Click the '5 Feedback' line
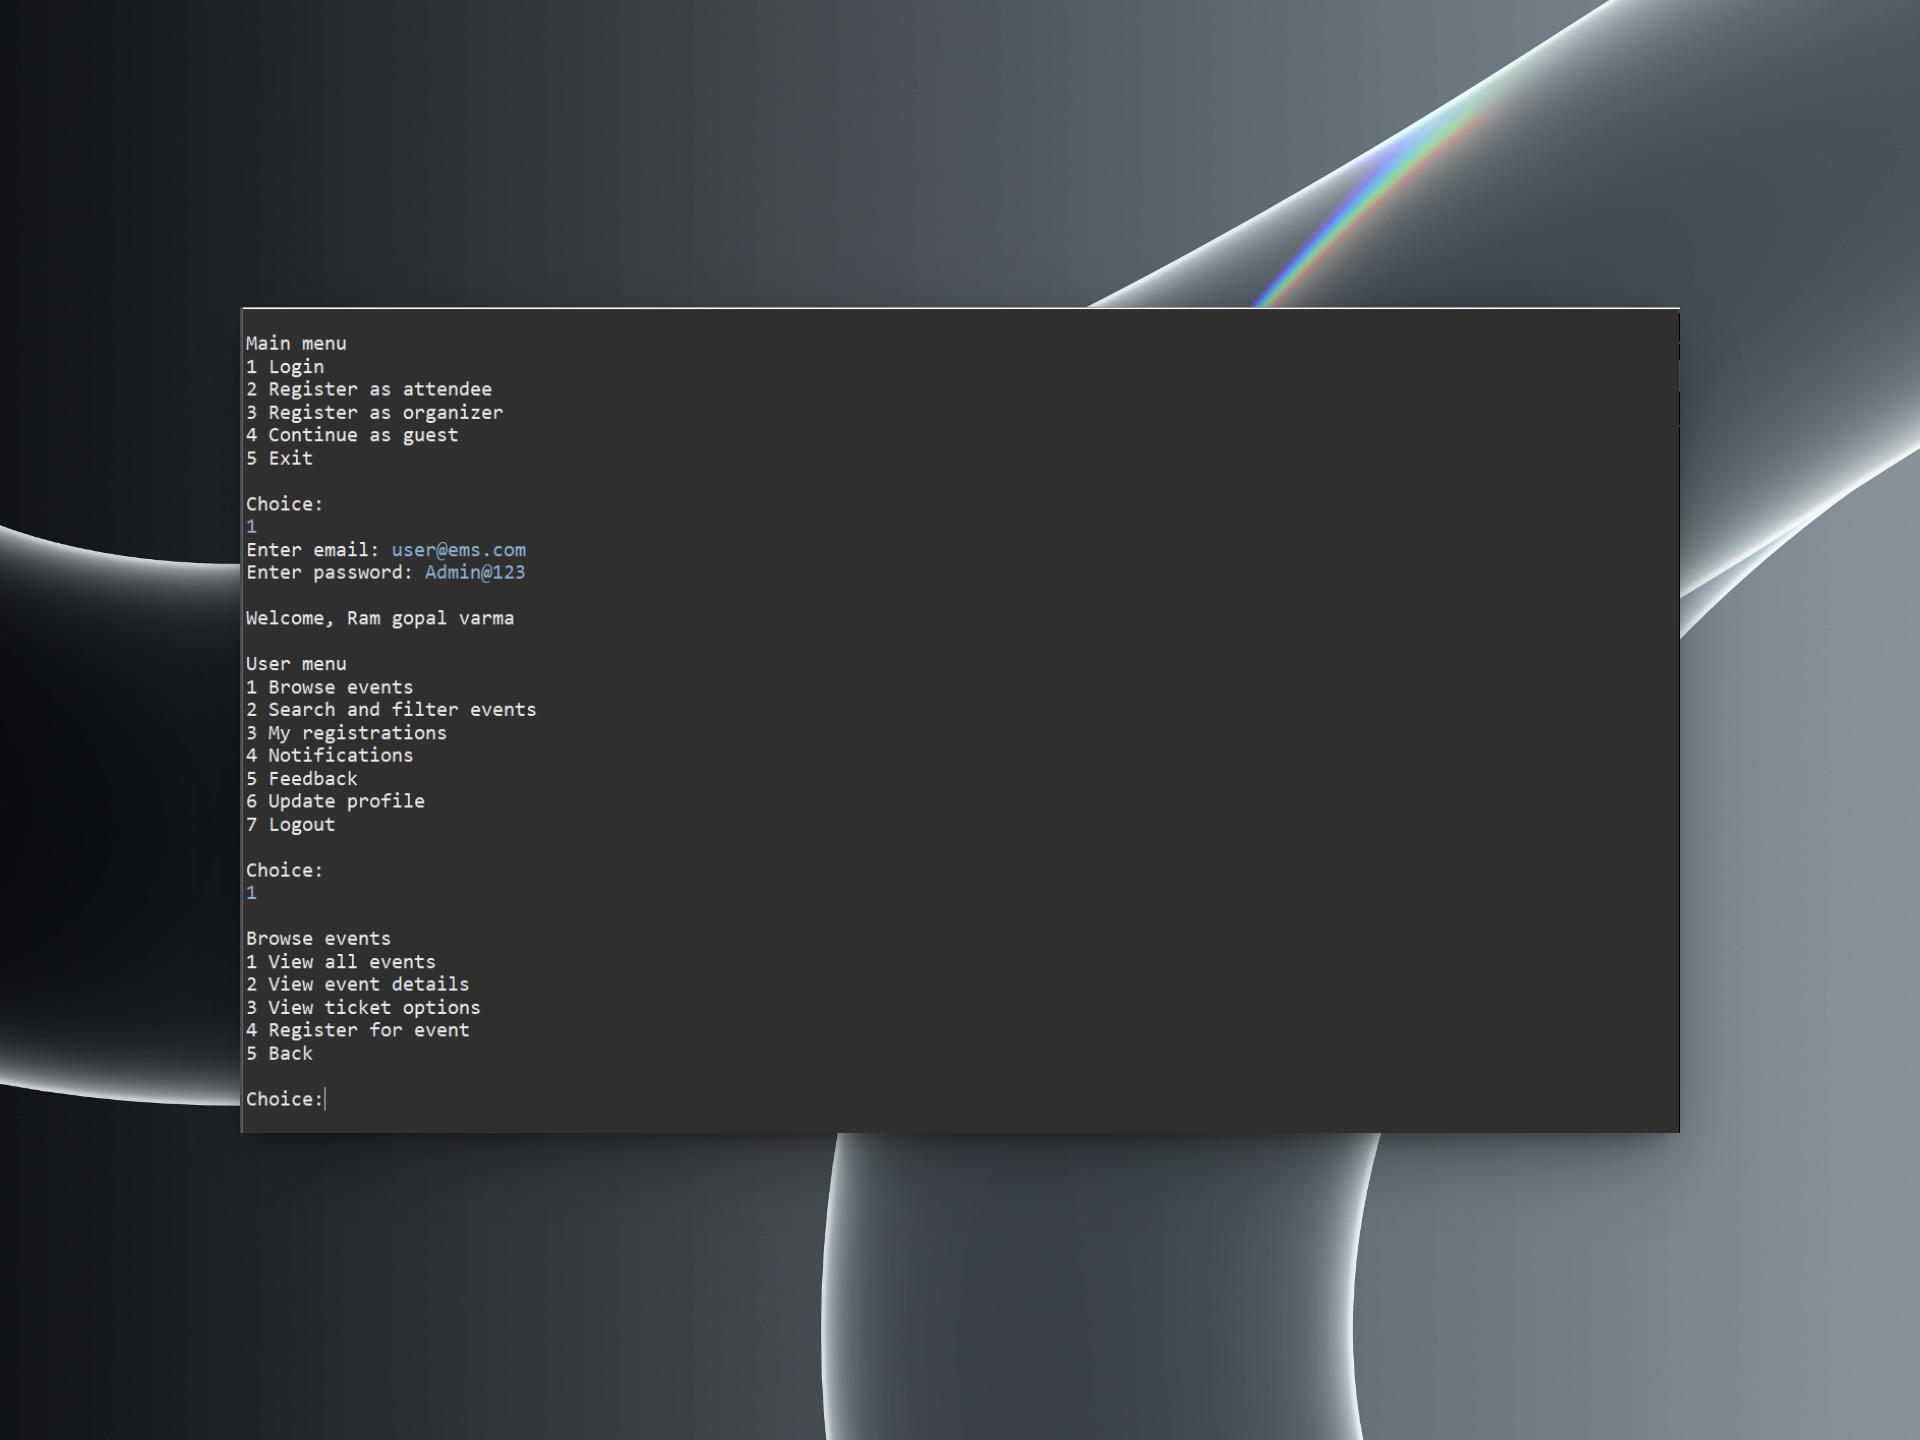This screenshot has width=1920, height=1440. (301, 779)
